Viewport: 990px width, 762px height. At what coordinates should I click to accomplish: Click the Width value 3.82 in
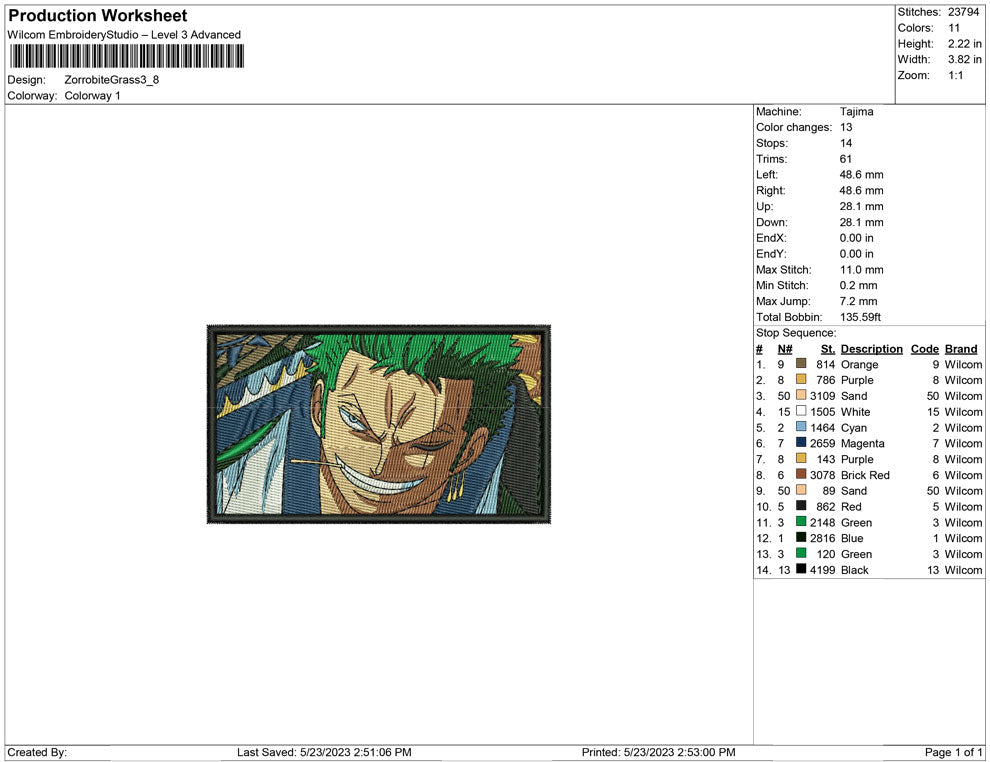click(x=965, y=59)
